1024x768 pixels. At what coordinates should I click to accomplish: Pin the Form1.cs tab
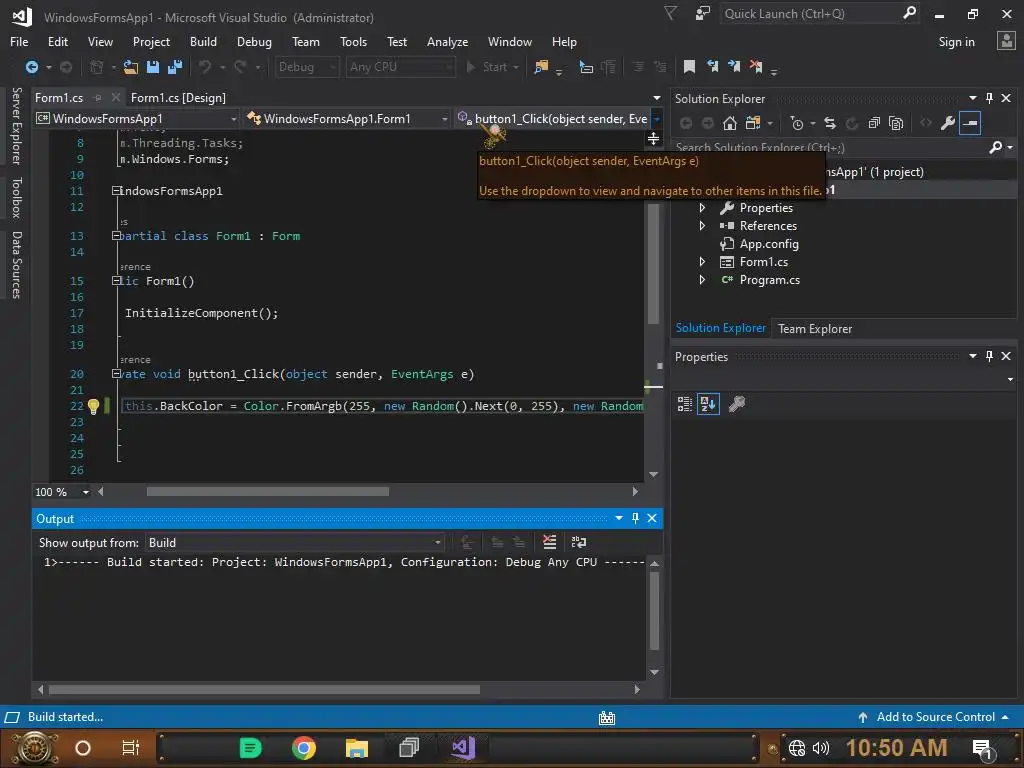click(98, 98)
